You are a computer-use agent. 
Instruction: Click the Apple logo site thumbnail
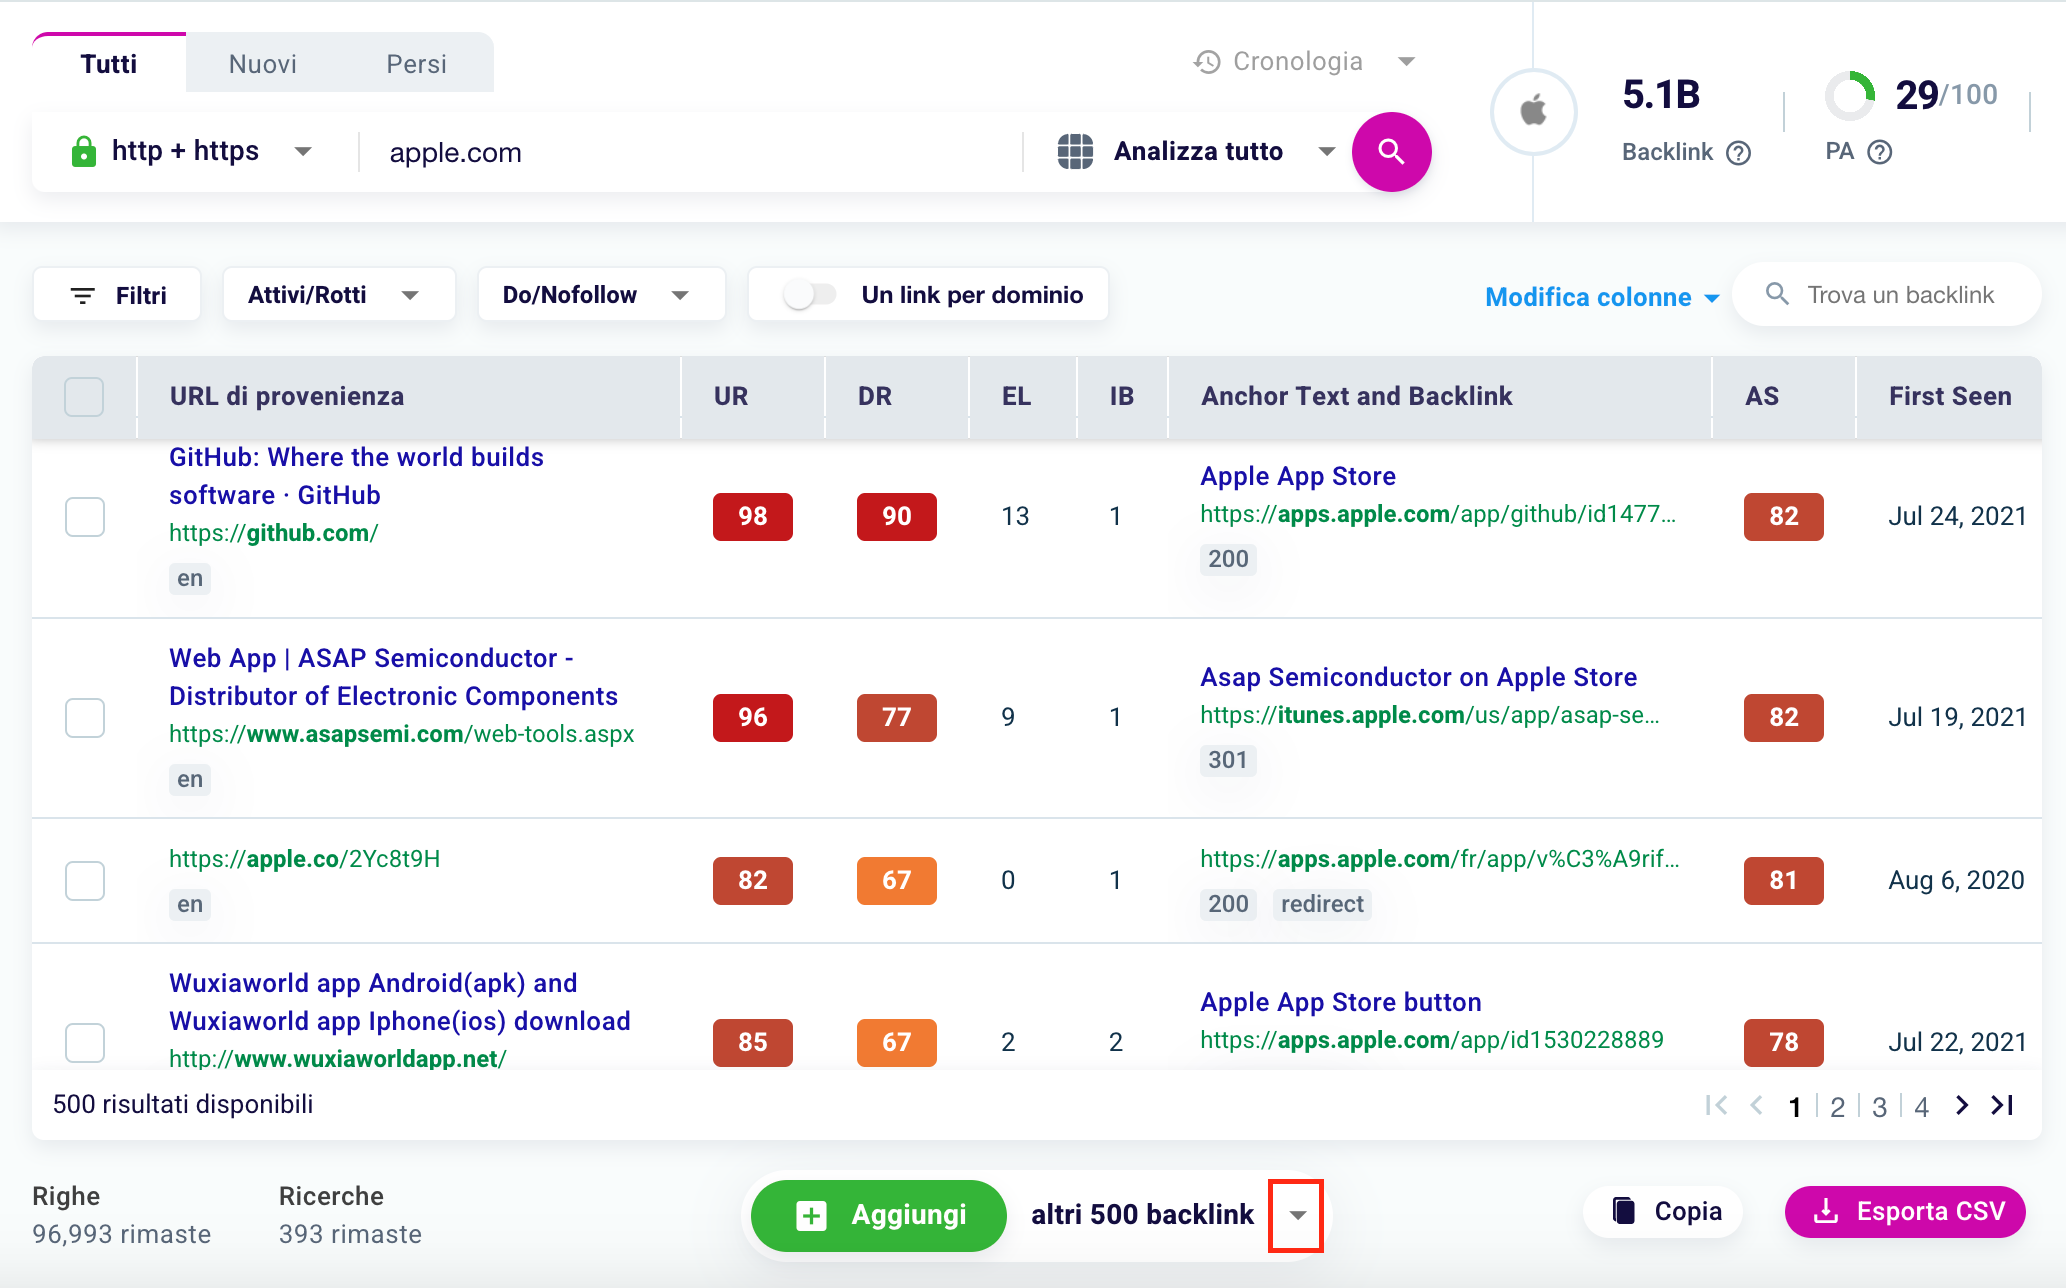tap(1534, 111)
